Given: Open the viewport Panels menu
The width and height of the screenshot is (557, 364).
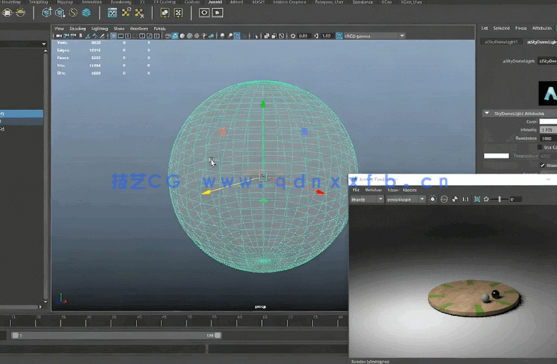Looking at the screenshot, I should (159, 28).
